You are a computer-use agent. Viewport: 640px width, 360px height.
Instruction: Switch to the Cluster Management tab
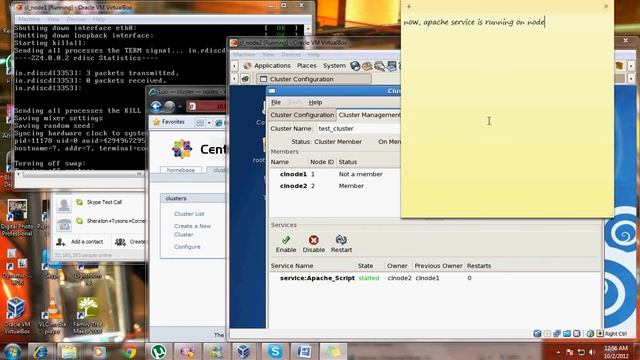coord(369,115)
